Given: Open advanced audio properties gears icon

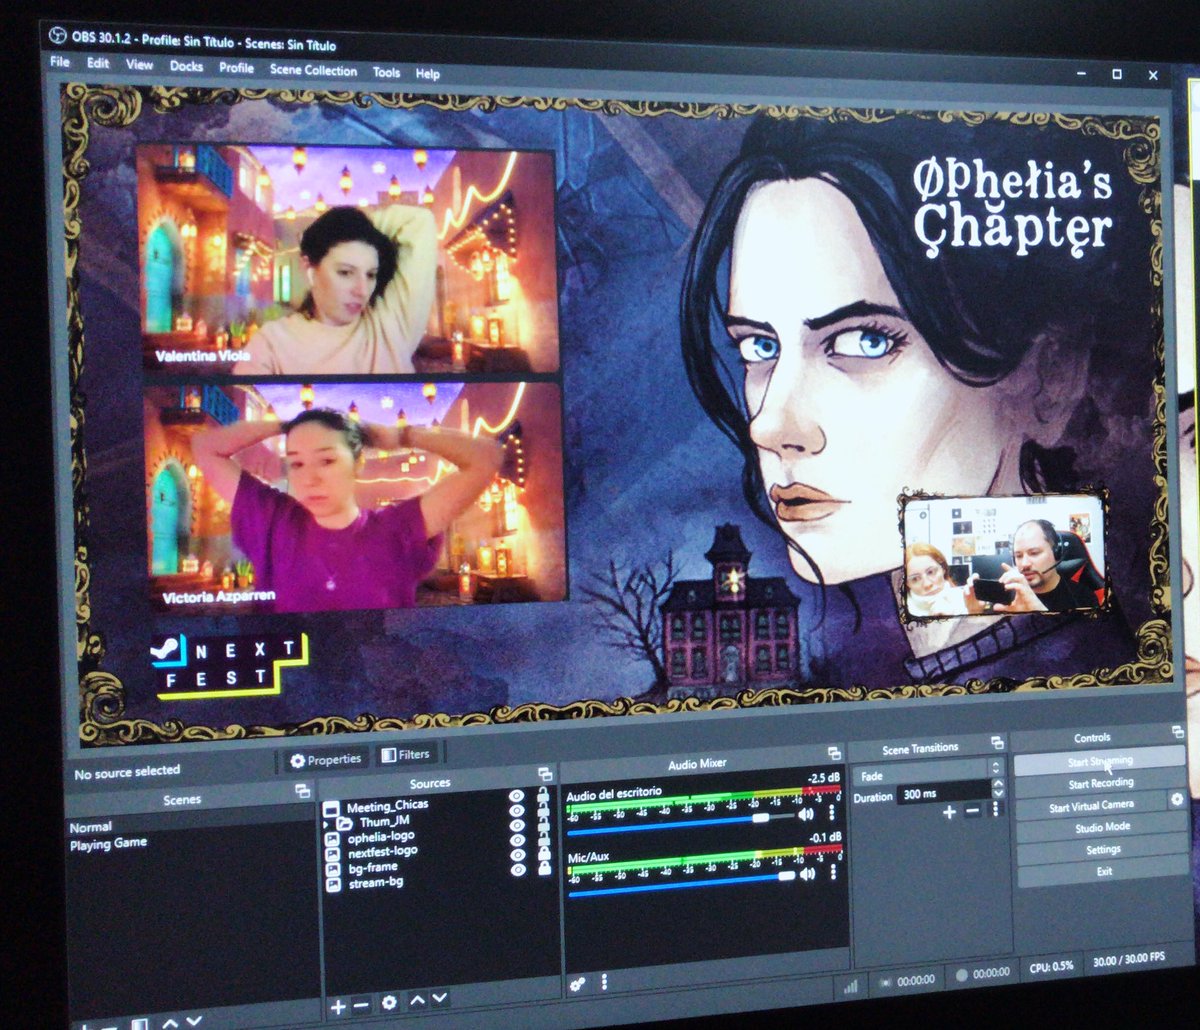Looking at the screenshot, I should pyautogui.click(x=578, y=983).
